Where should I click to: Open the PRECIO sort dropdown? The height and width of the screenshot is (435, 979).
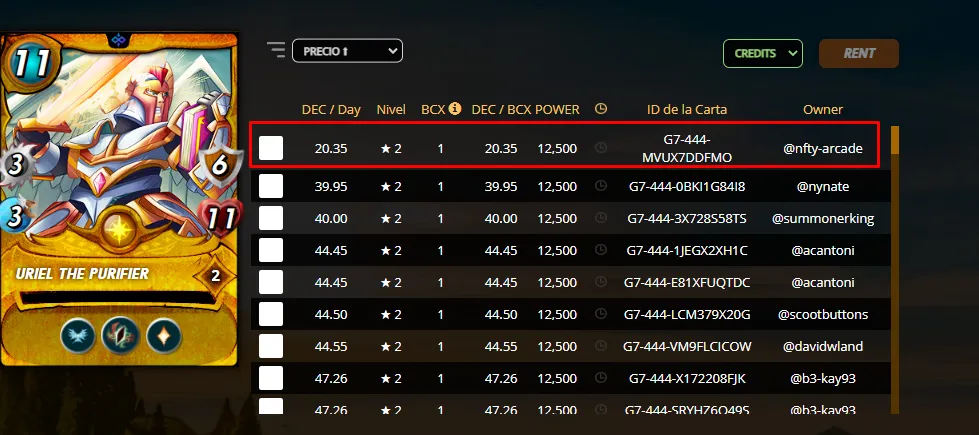(347, 51)
